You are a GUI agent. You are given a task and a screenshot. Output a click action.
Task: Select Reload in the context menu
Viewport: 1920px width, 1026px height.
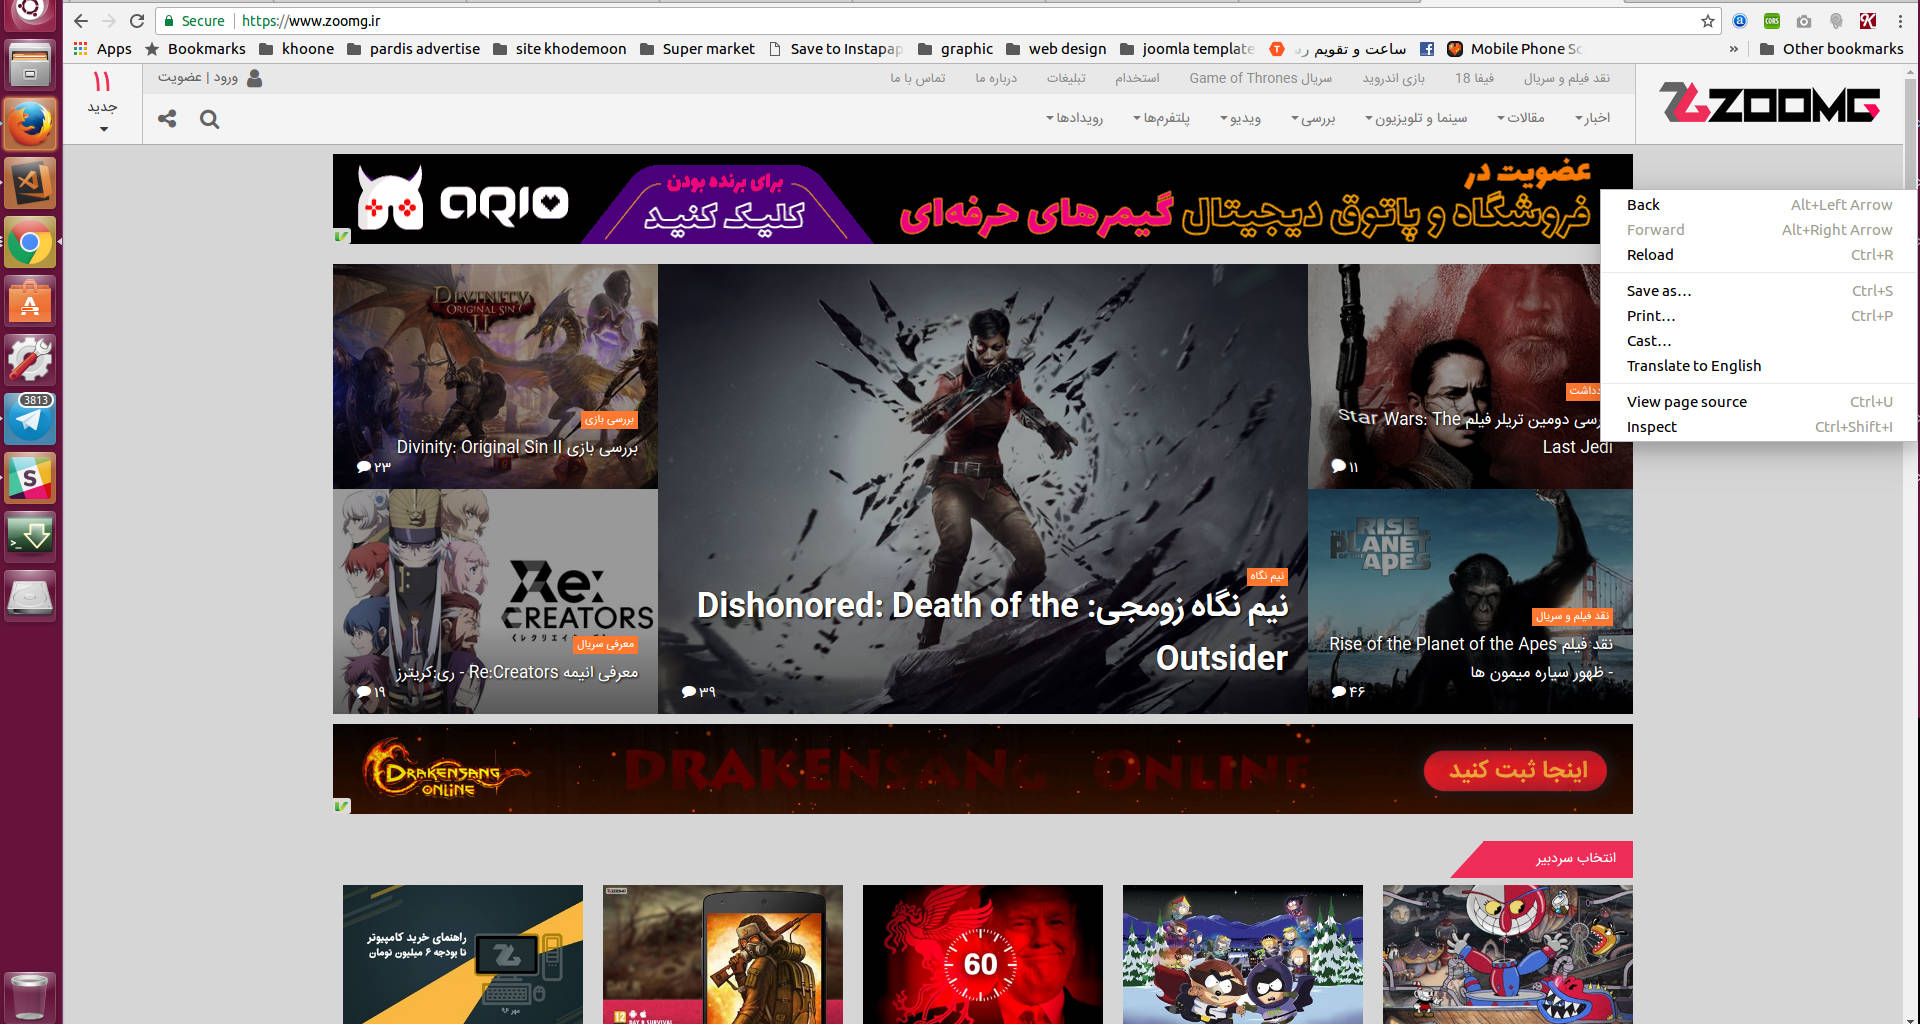(1759, 255)
